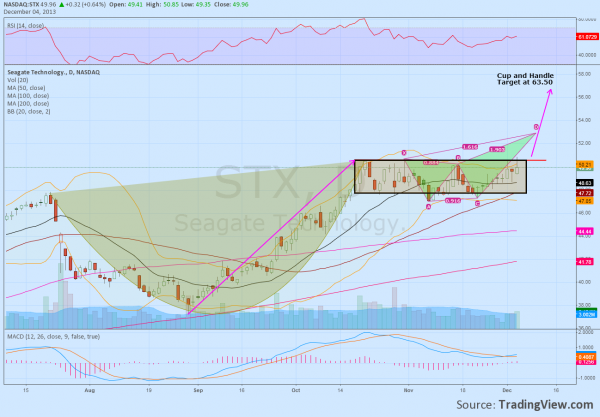Click the orange 50.21 price tag

[x=585, y=165]
